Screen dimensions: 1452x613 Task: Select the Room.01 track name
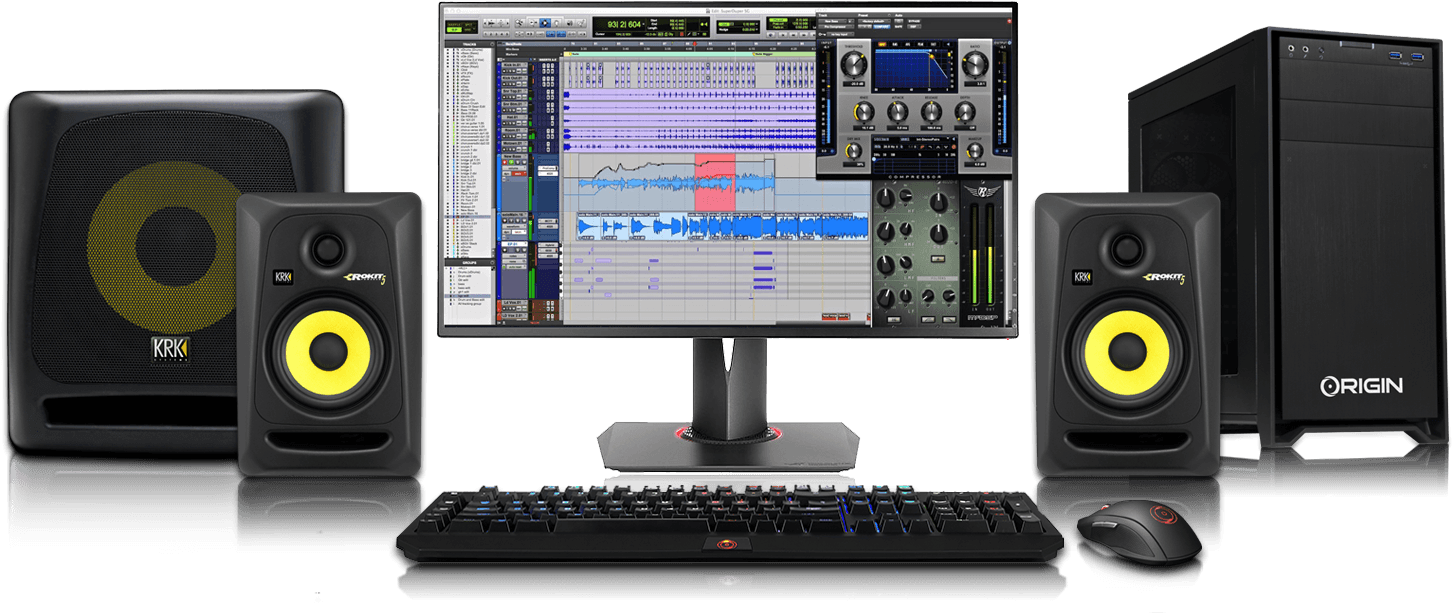(x=514, y=130)
